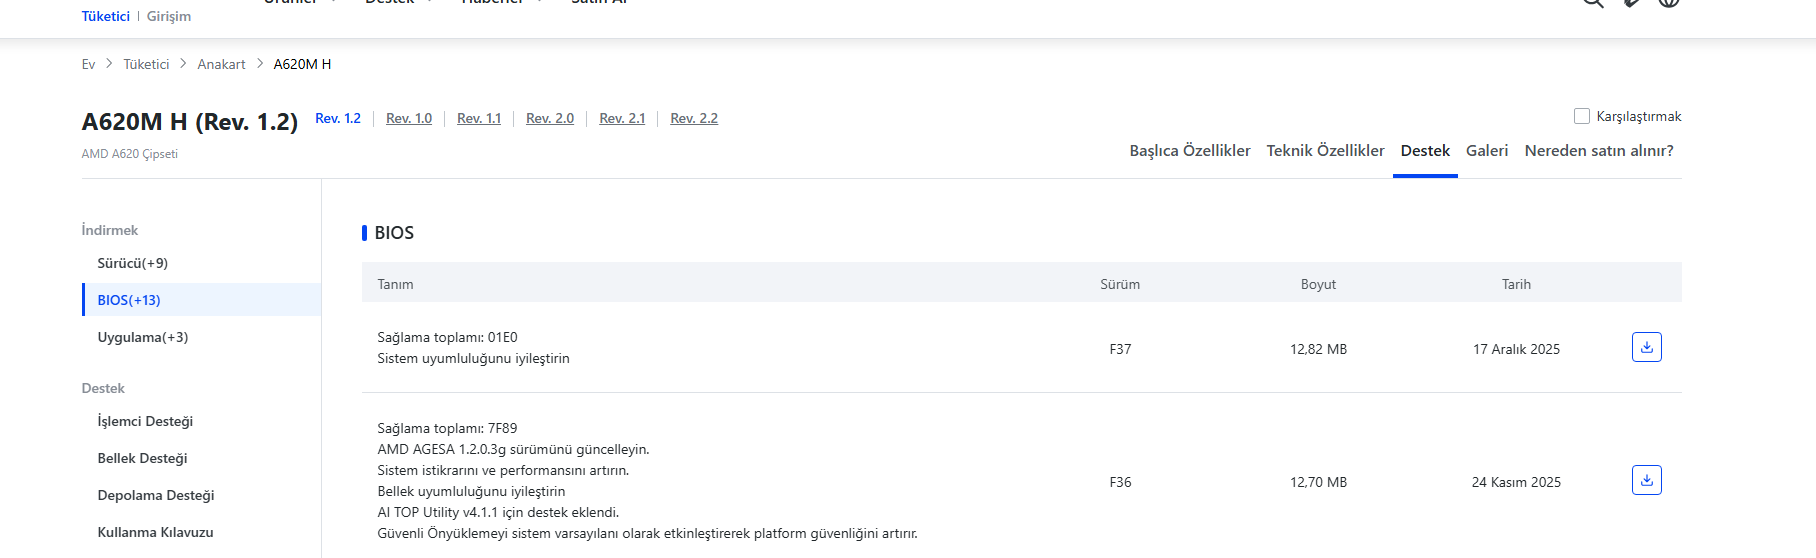The height and width of the screenshot is (558, 1816).
Task: Click AMD A620 Çipseti subtitle
Action: pyautogui.click(x=130, y=154)
